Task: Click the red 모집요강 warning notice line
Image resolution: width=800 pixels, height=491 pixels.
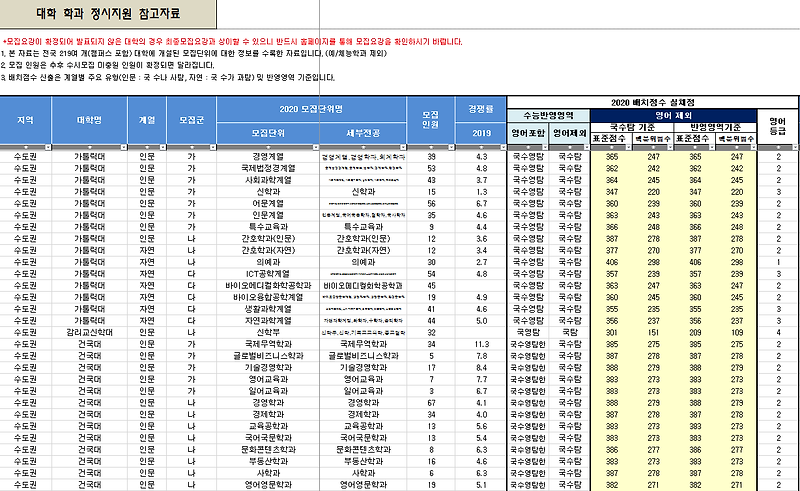Action: tap(233, 42)
